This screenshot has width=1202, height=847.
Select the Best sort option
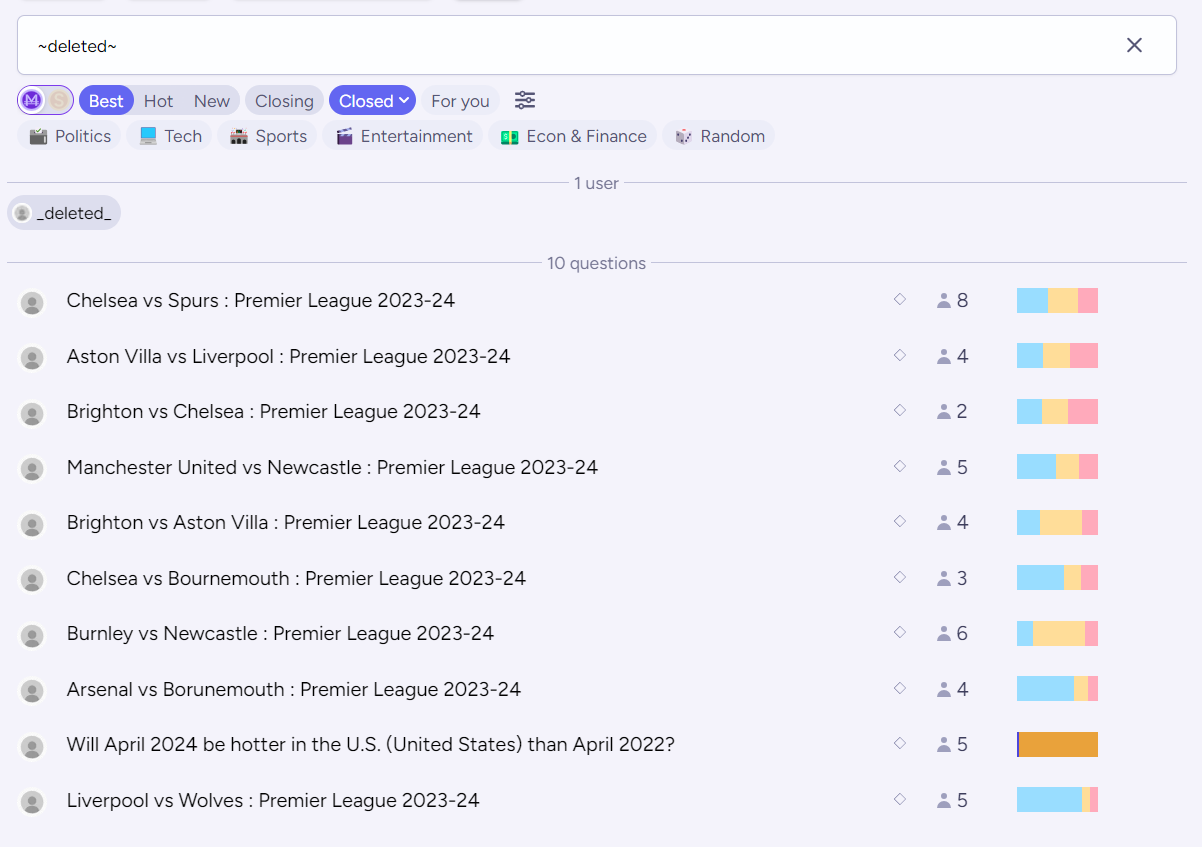coord(106,101)
